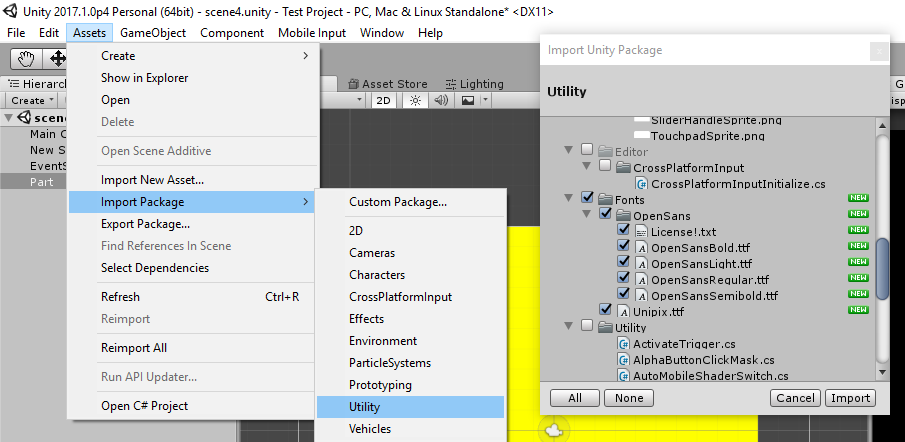Uncheck the OpenSansLight.ttf checkbox
The width and height of the screenshot is (905, 442).
623,261
